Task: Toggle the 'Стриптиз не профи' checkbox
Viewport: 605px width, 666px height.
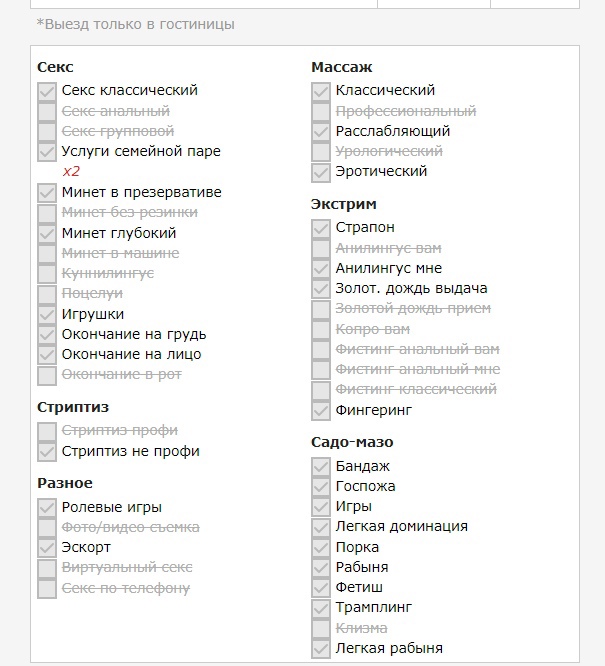Action: 47,452
